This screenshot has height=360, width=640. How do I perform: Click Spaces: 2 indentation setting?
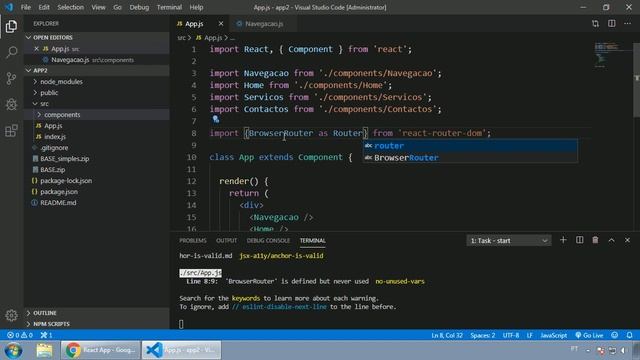(482, 335)
